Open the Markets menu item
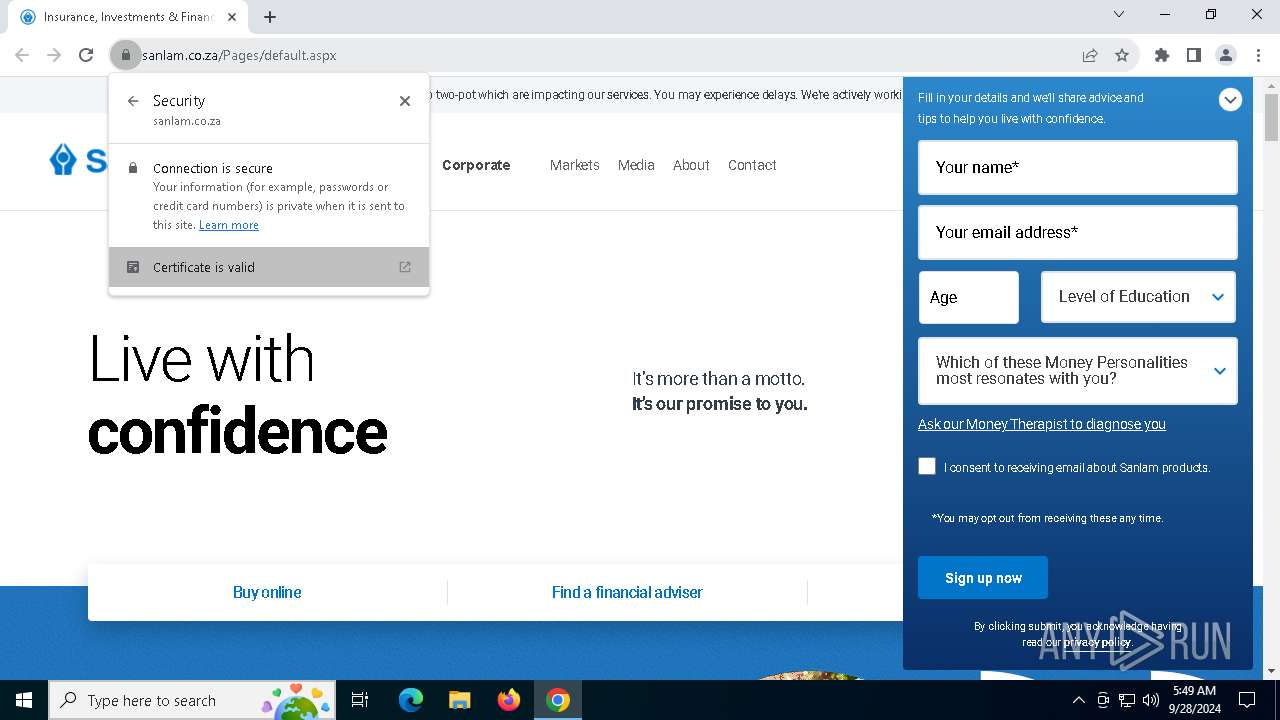This screenshot has width=1280, height=720. [575, 165]
